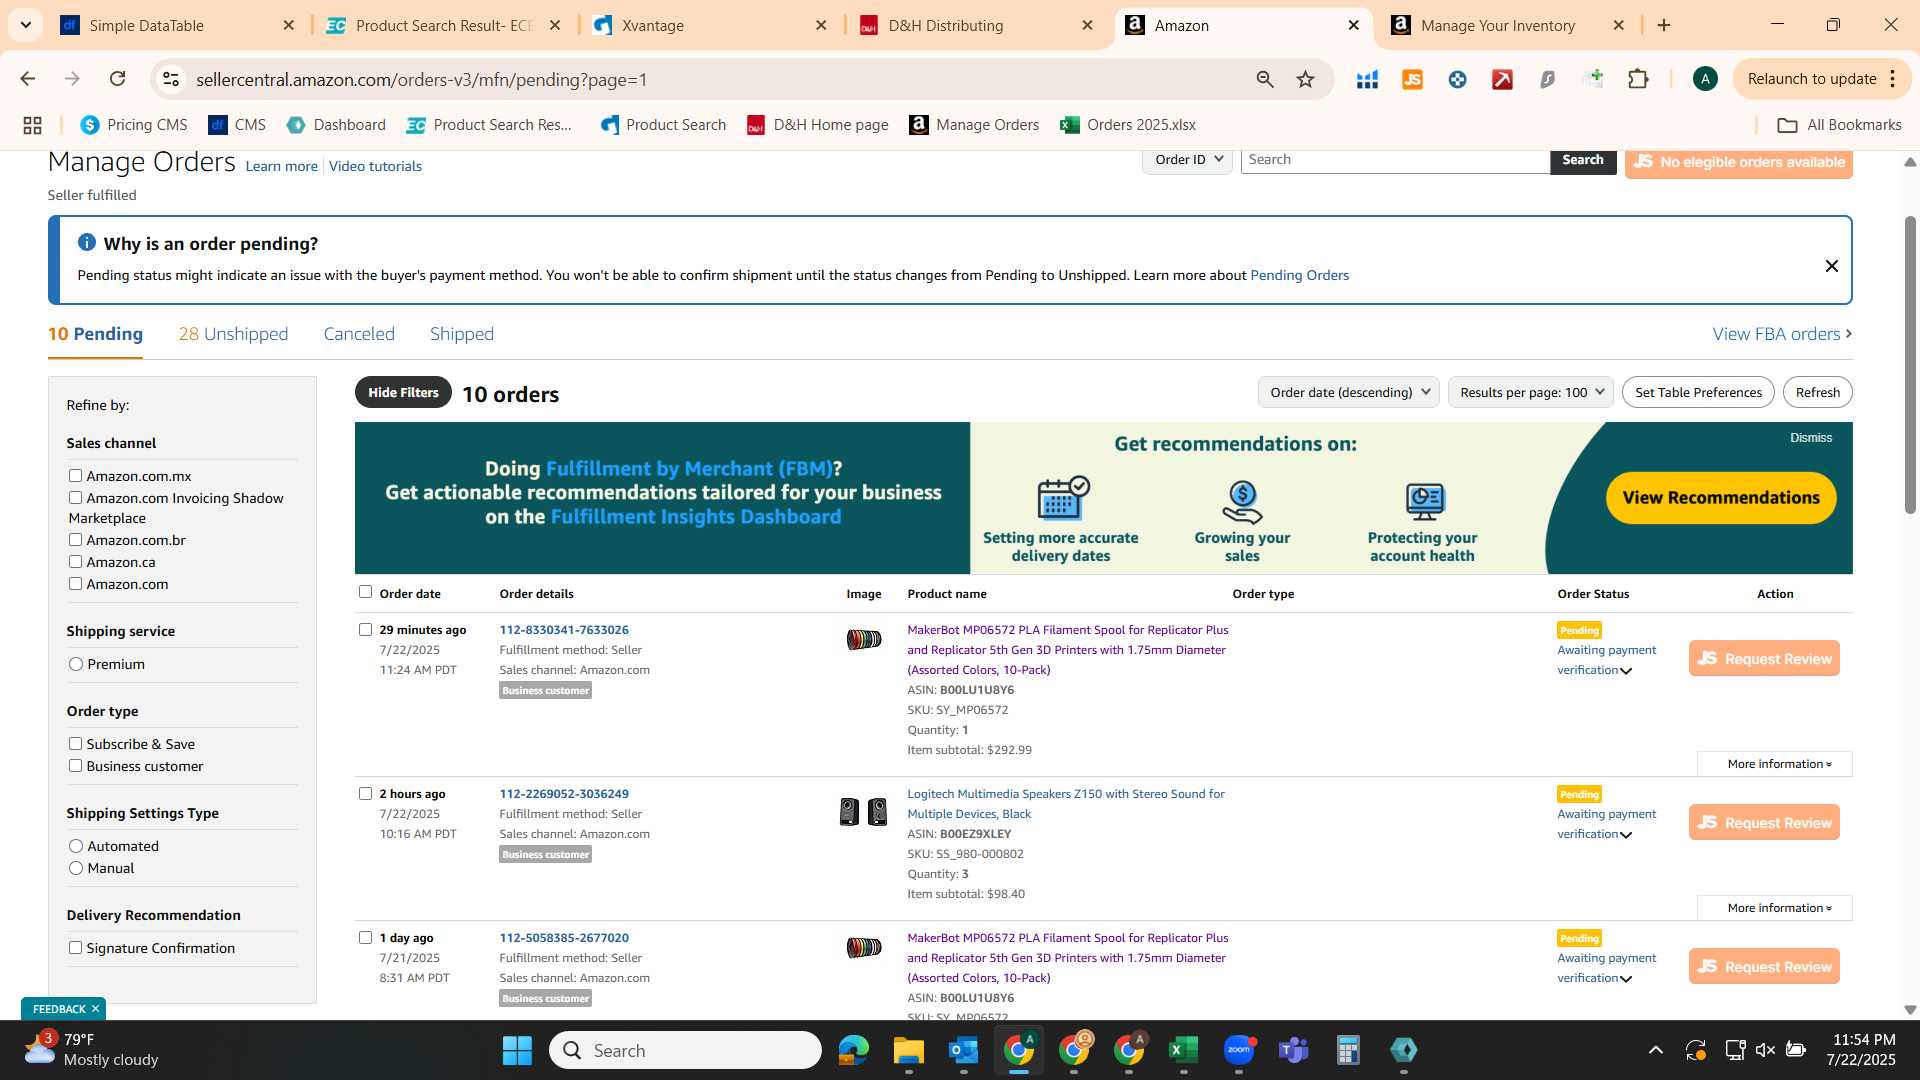Click in the order Search input field

(x=1395, y=160)
